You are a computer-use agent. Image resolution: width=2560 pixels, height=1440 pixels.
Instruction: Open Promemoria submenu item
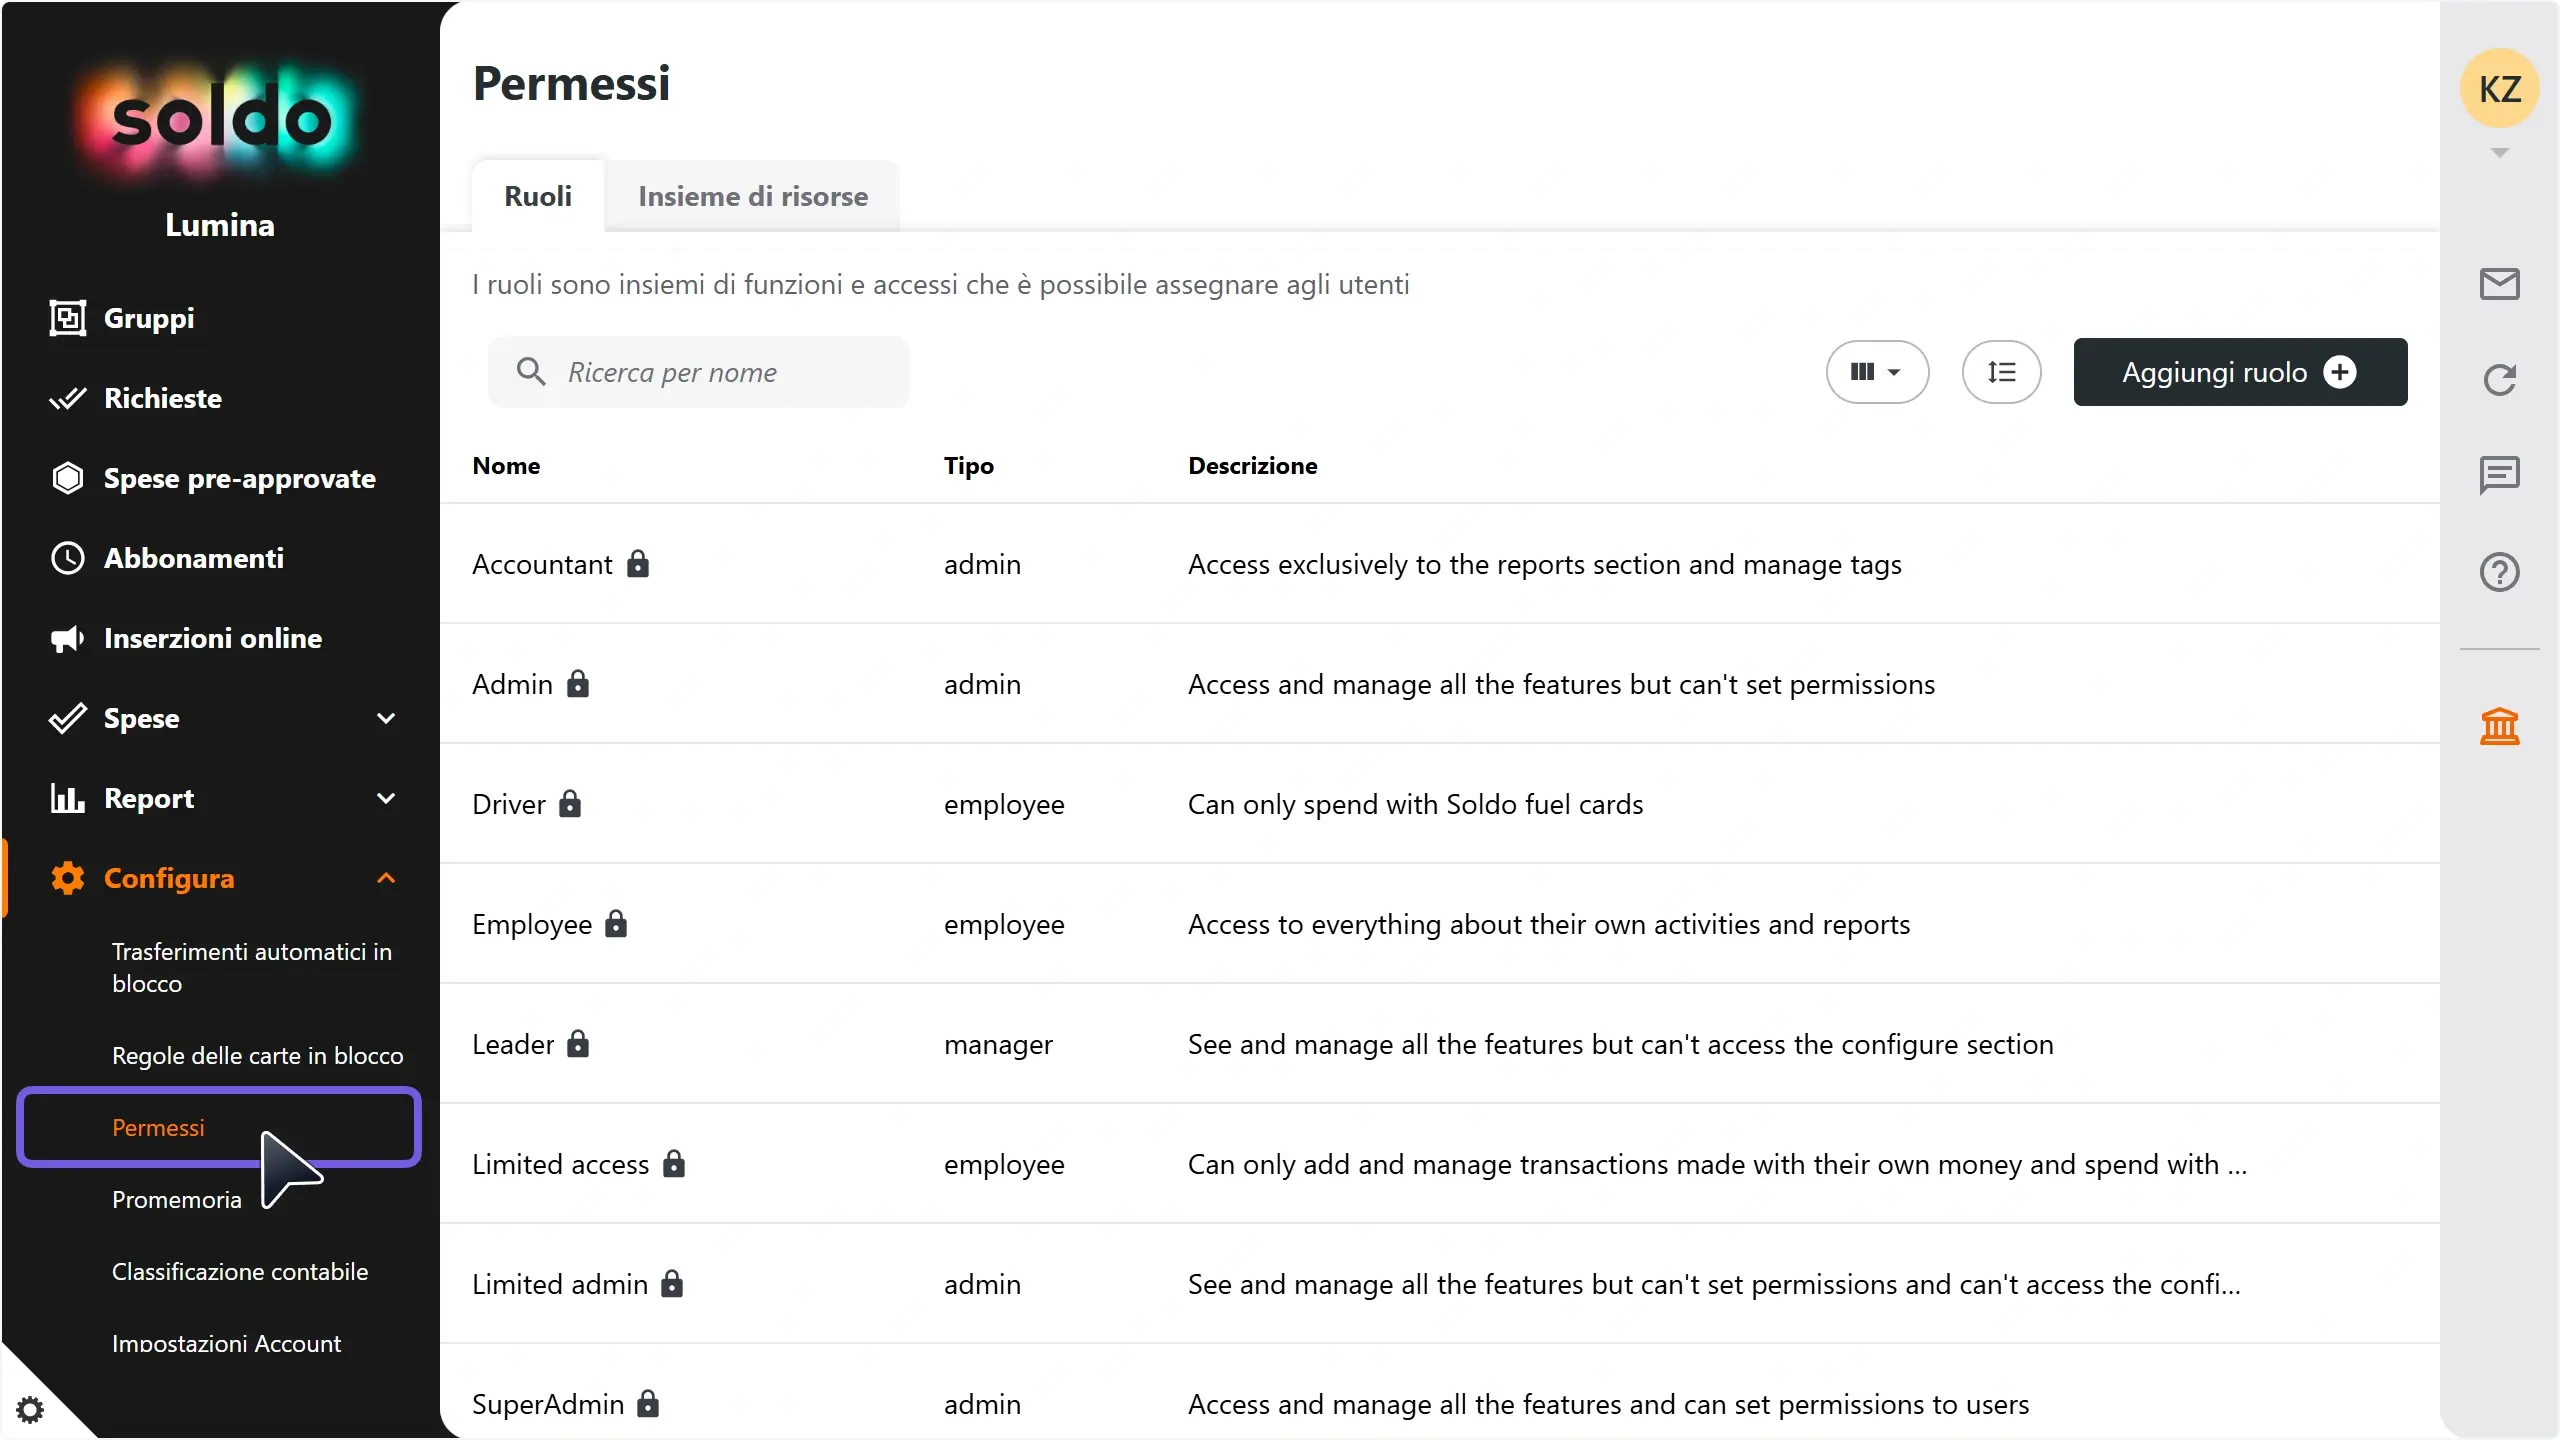[x=177, y=1200]
